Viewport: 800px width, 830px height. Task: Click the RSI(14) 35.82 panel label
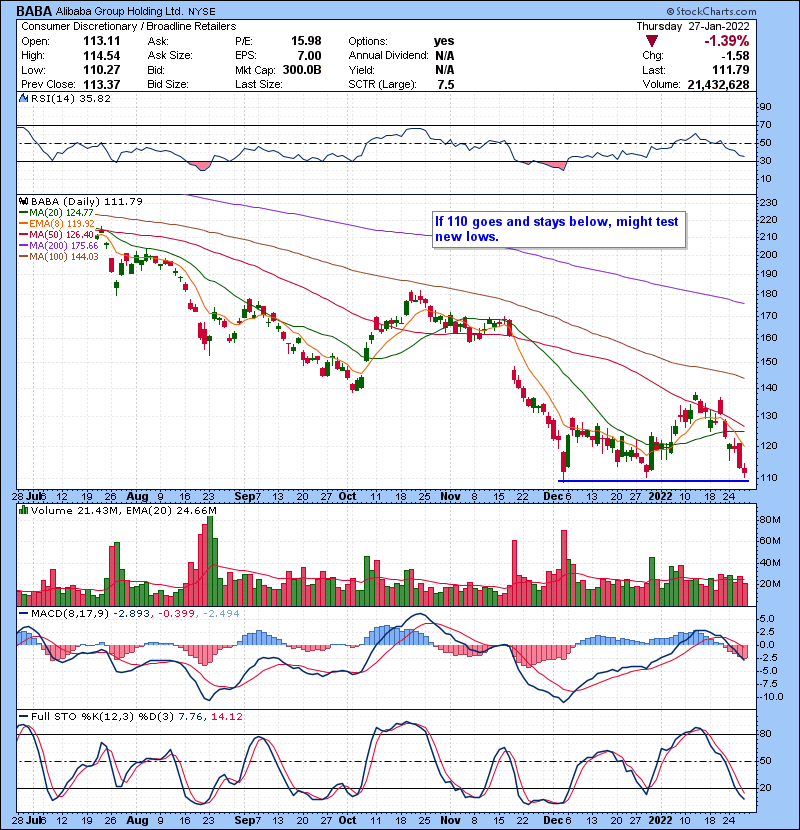click(x=70, y=98)
